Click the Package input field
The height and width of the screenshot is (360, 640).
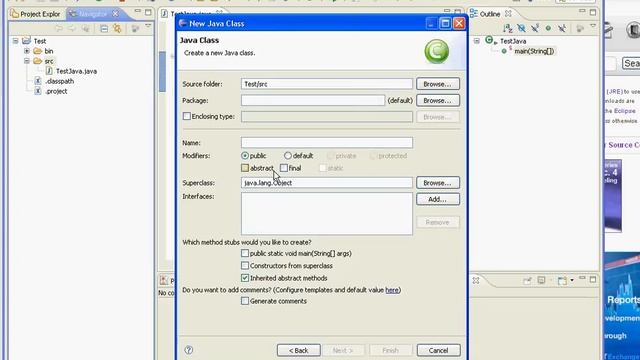tap(313, 100)
